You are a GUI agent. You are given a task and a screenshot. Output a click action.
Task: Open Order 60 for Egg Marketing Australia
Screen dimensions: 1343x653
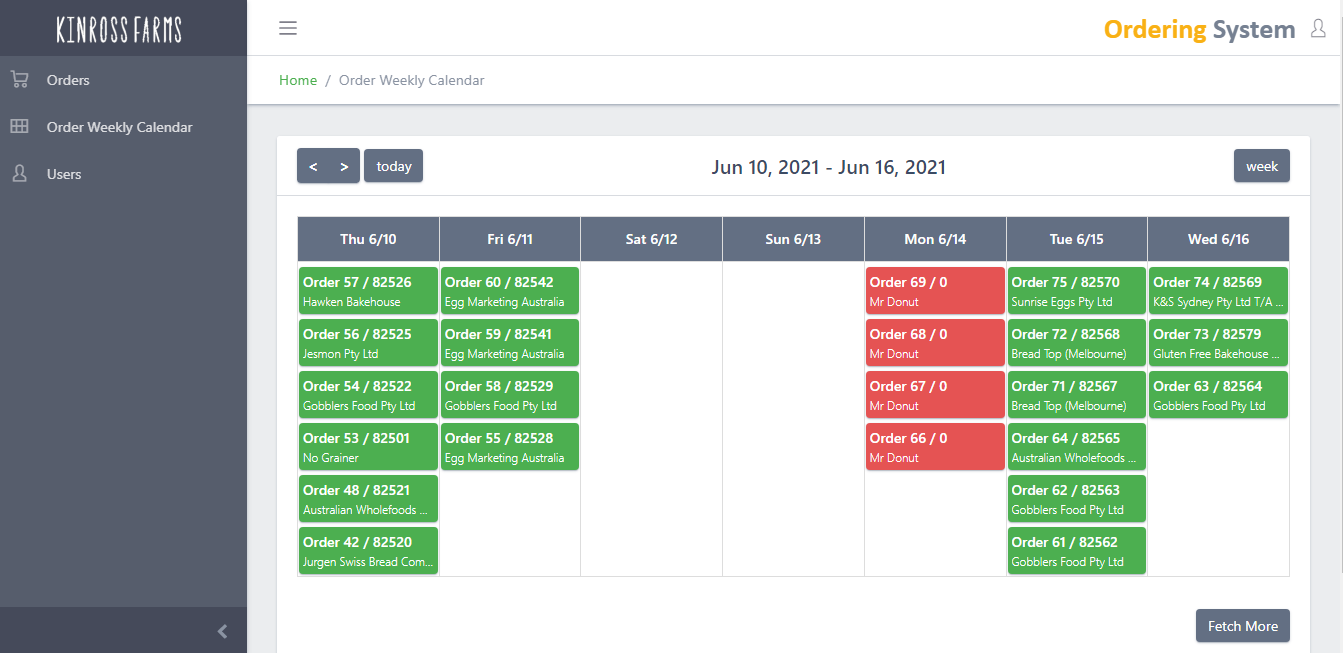[510, 291]
